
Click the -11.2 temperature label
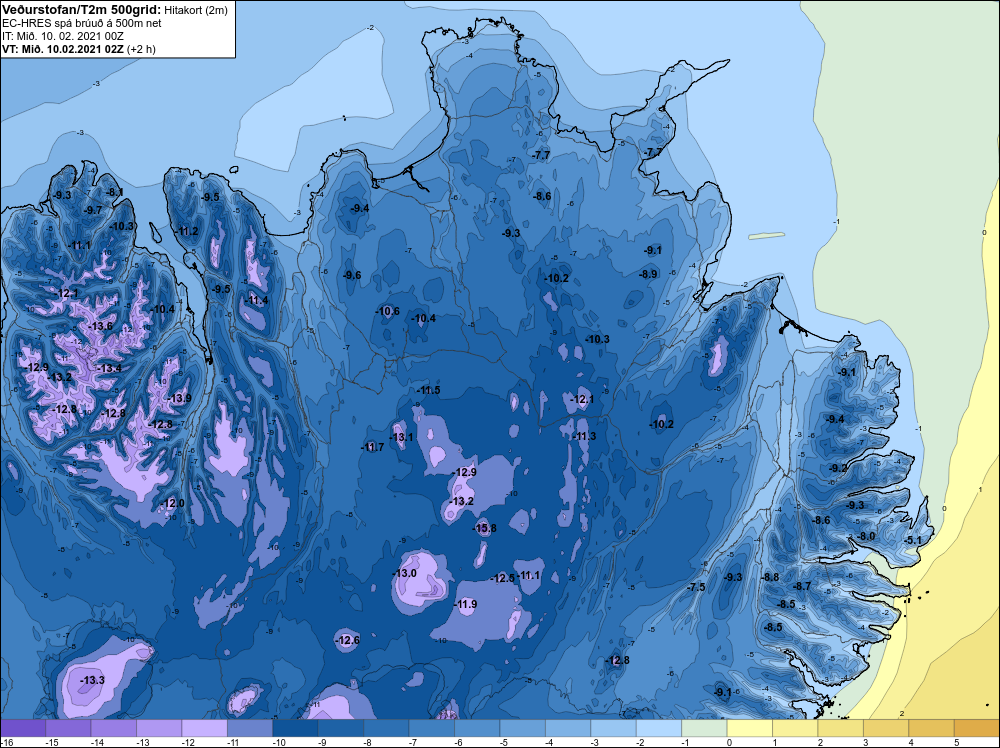(x=187, y=231)
